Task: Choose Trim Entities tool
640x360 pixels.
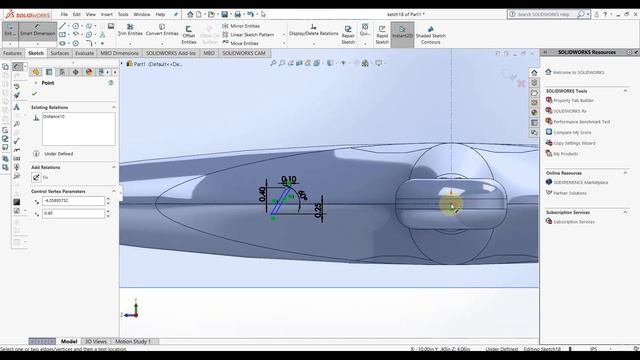Action: coord(130,30)
